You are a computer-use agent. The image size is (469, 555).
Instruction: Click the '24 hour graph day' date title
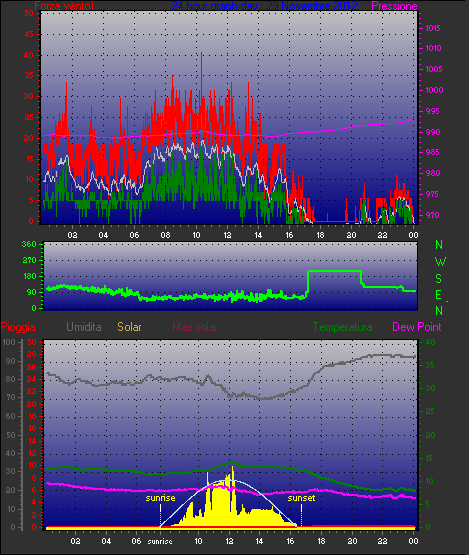coord(264,6)
